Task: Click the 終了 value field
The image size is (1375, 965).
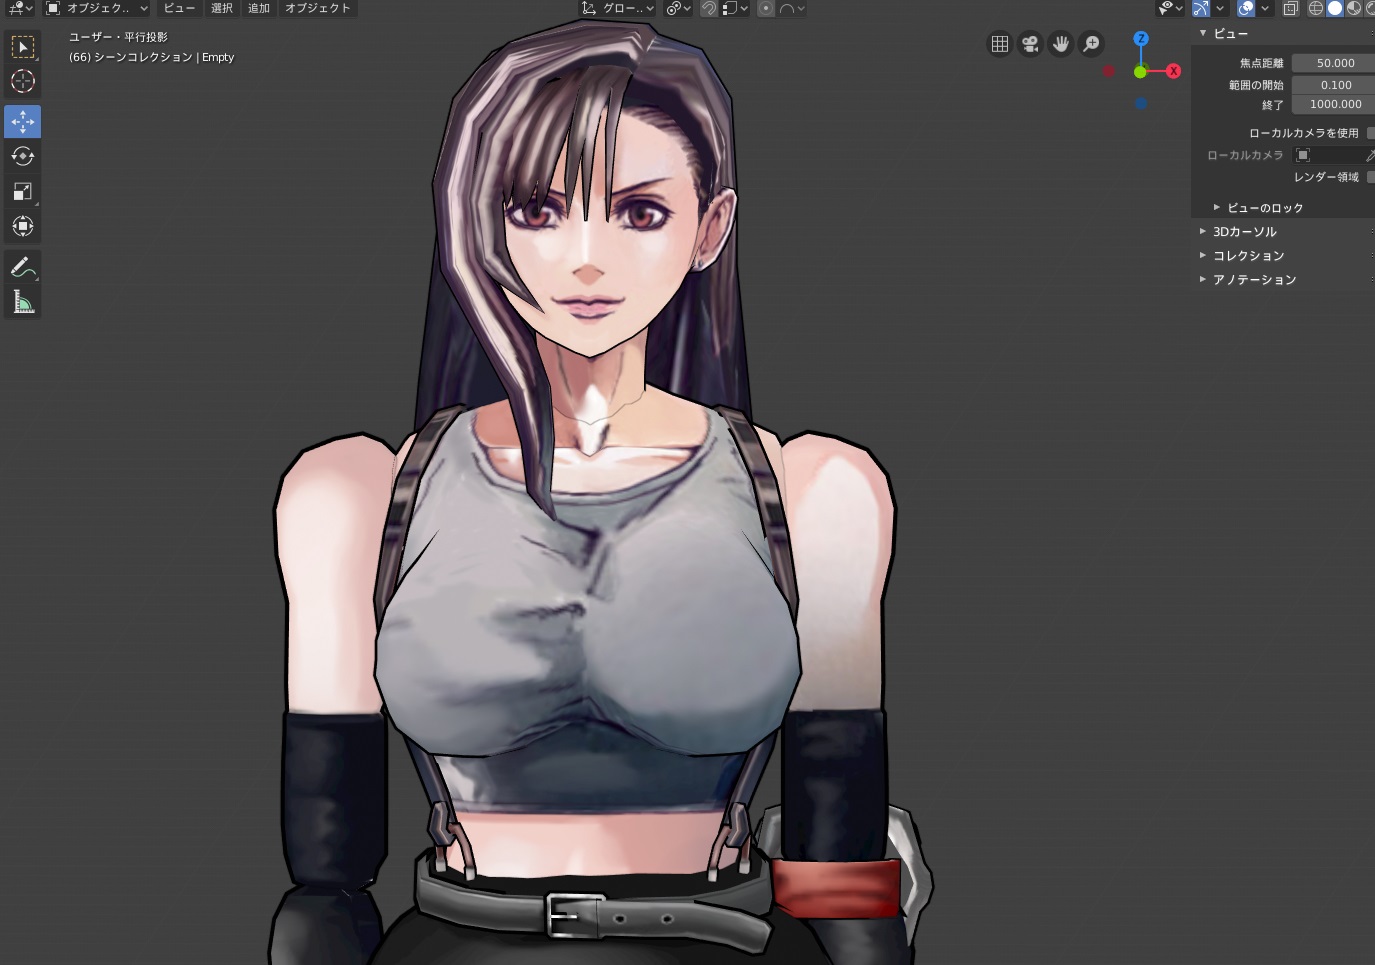Action: tap(1333, 104)
